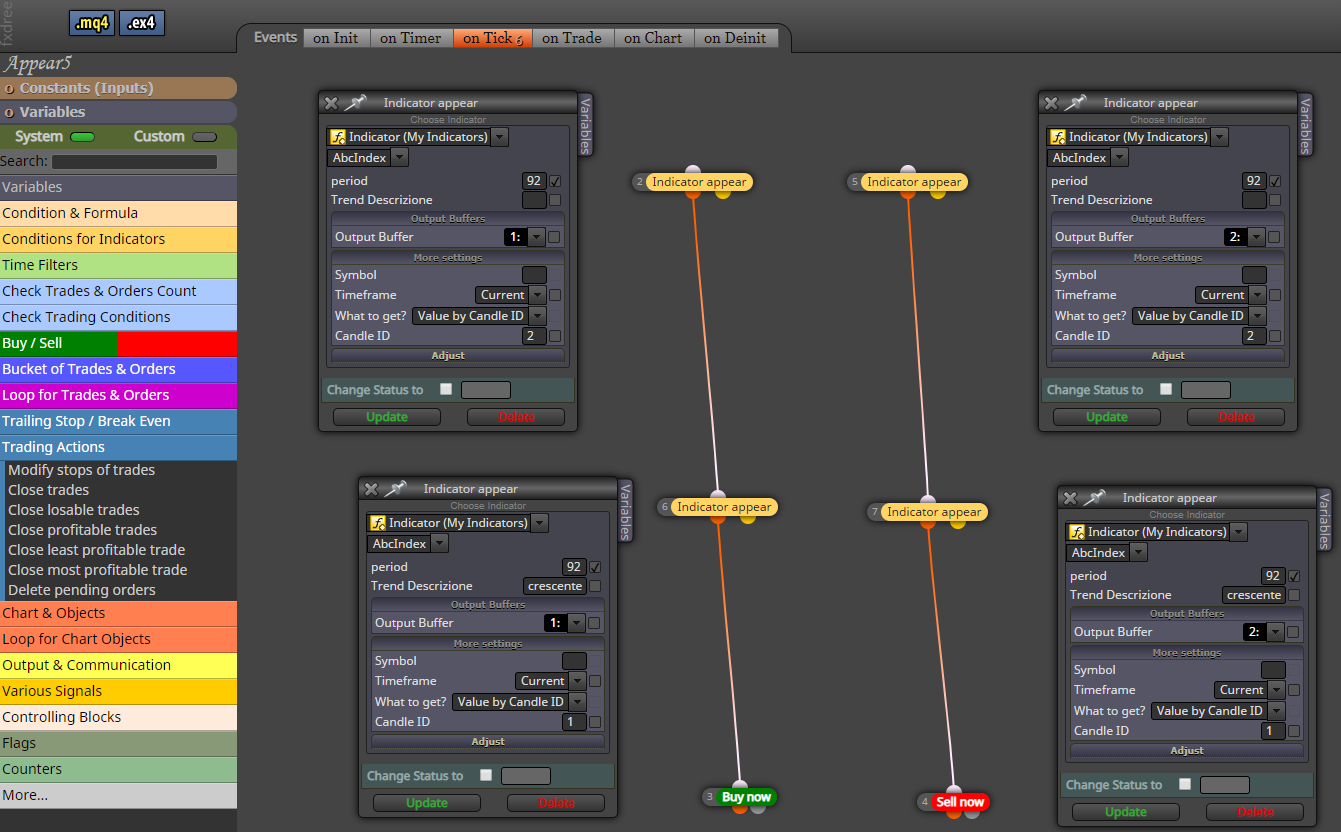Image resolution: width=1341 pixels, height=832 pixels.
Task: Click the sidebar Search field
Action: pyautogui.click(x=134, y=161)
